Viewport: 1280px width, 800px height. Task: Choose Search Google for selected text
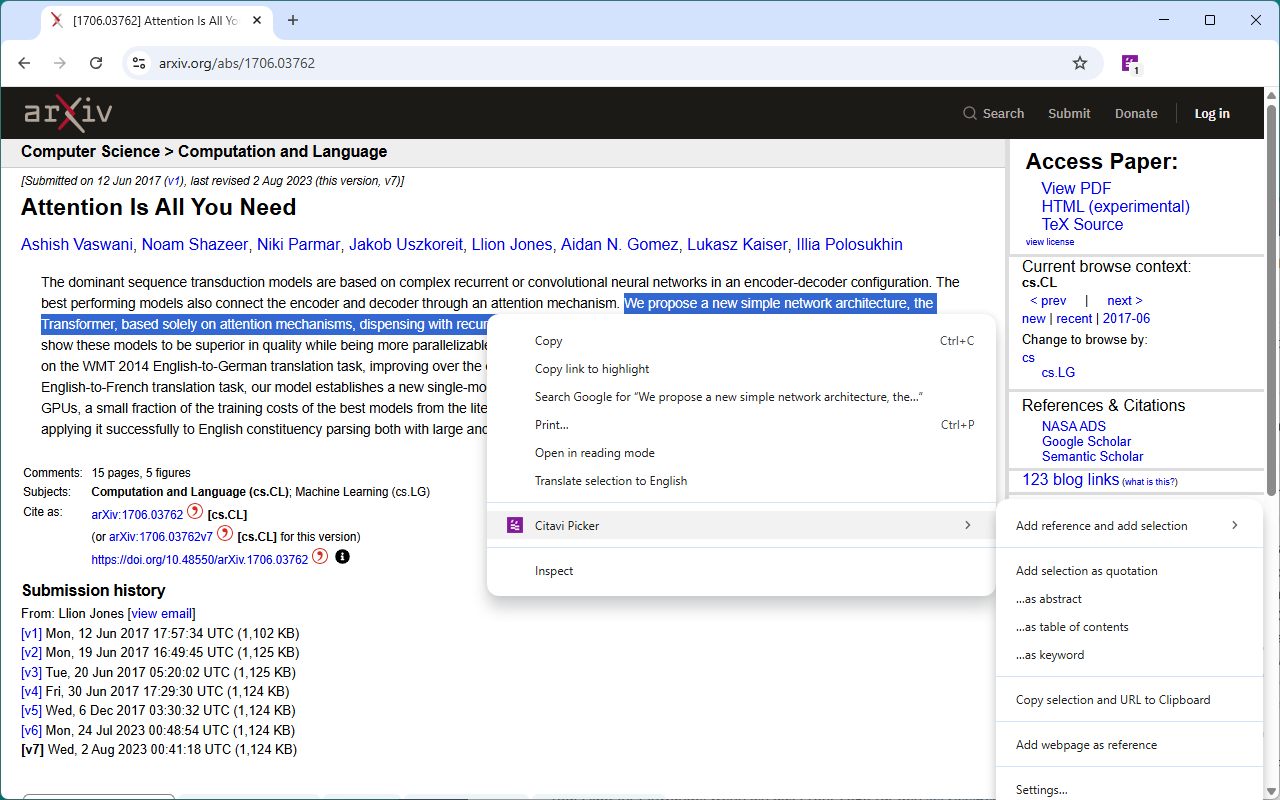click(741, 397)
